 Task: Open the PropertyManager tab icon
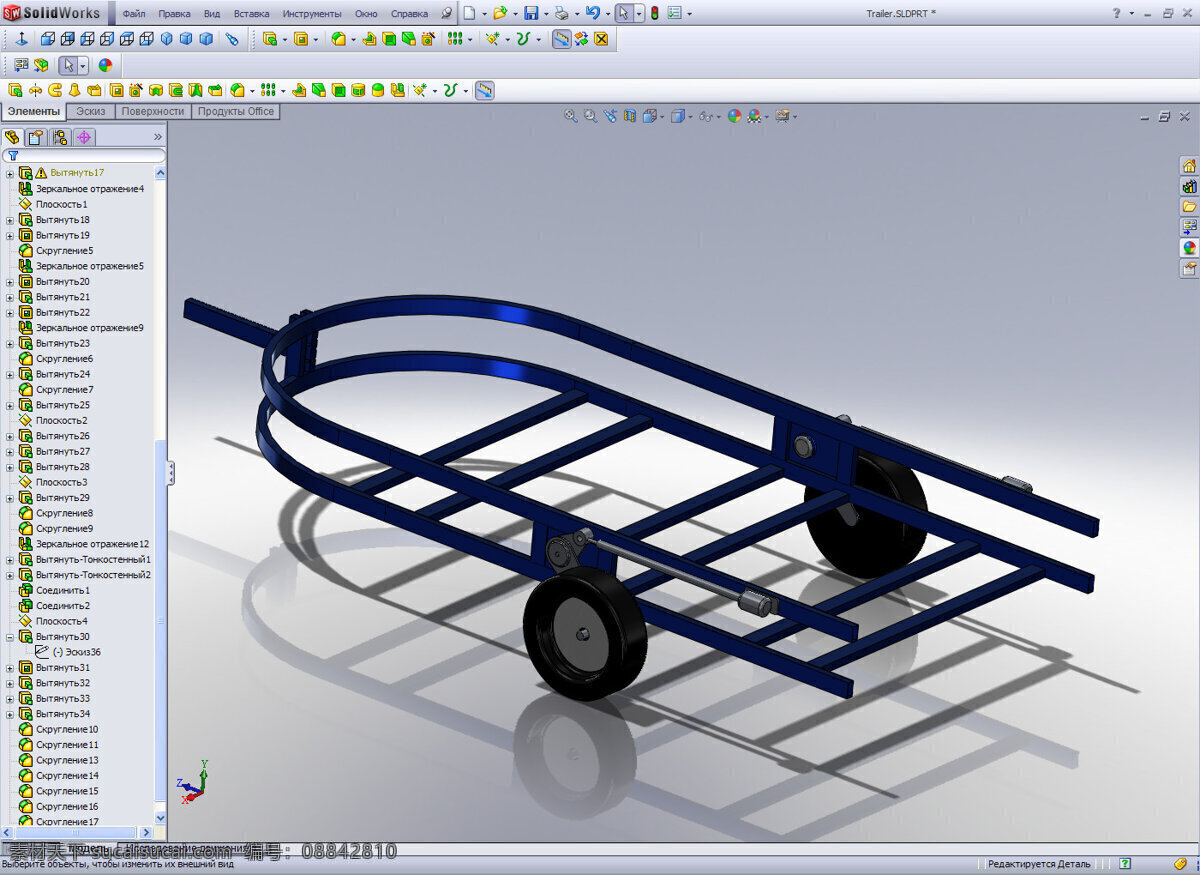(x=36, y=137)
